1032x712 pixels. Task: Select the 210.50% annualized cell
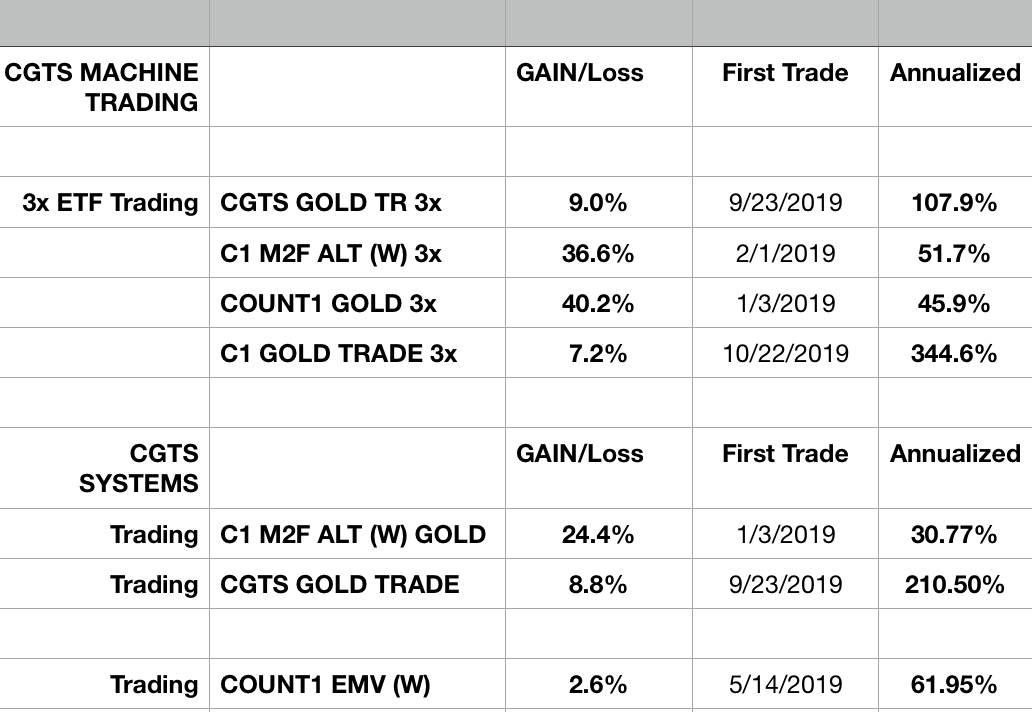click(955, 585)
